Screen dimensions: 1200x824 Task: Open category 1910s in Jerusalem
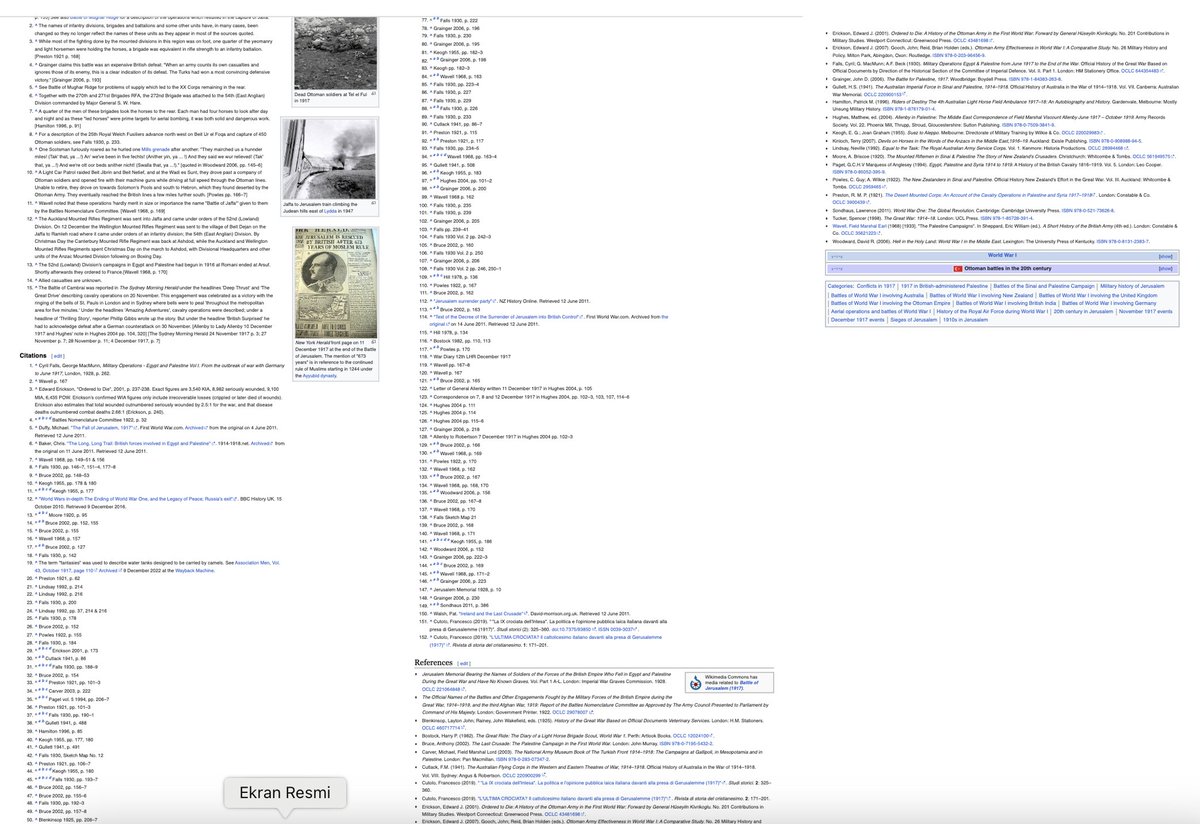click(x=965, y=320)
